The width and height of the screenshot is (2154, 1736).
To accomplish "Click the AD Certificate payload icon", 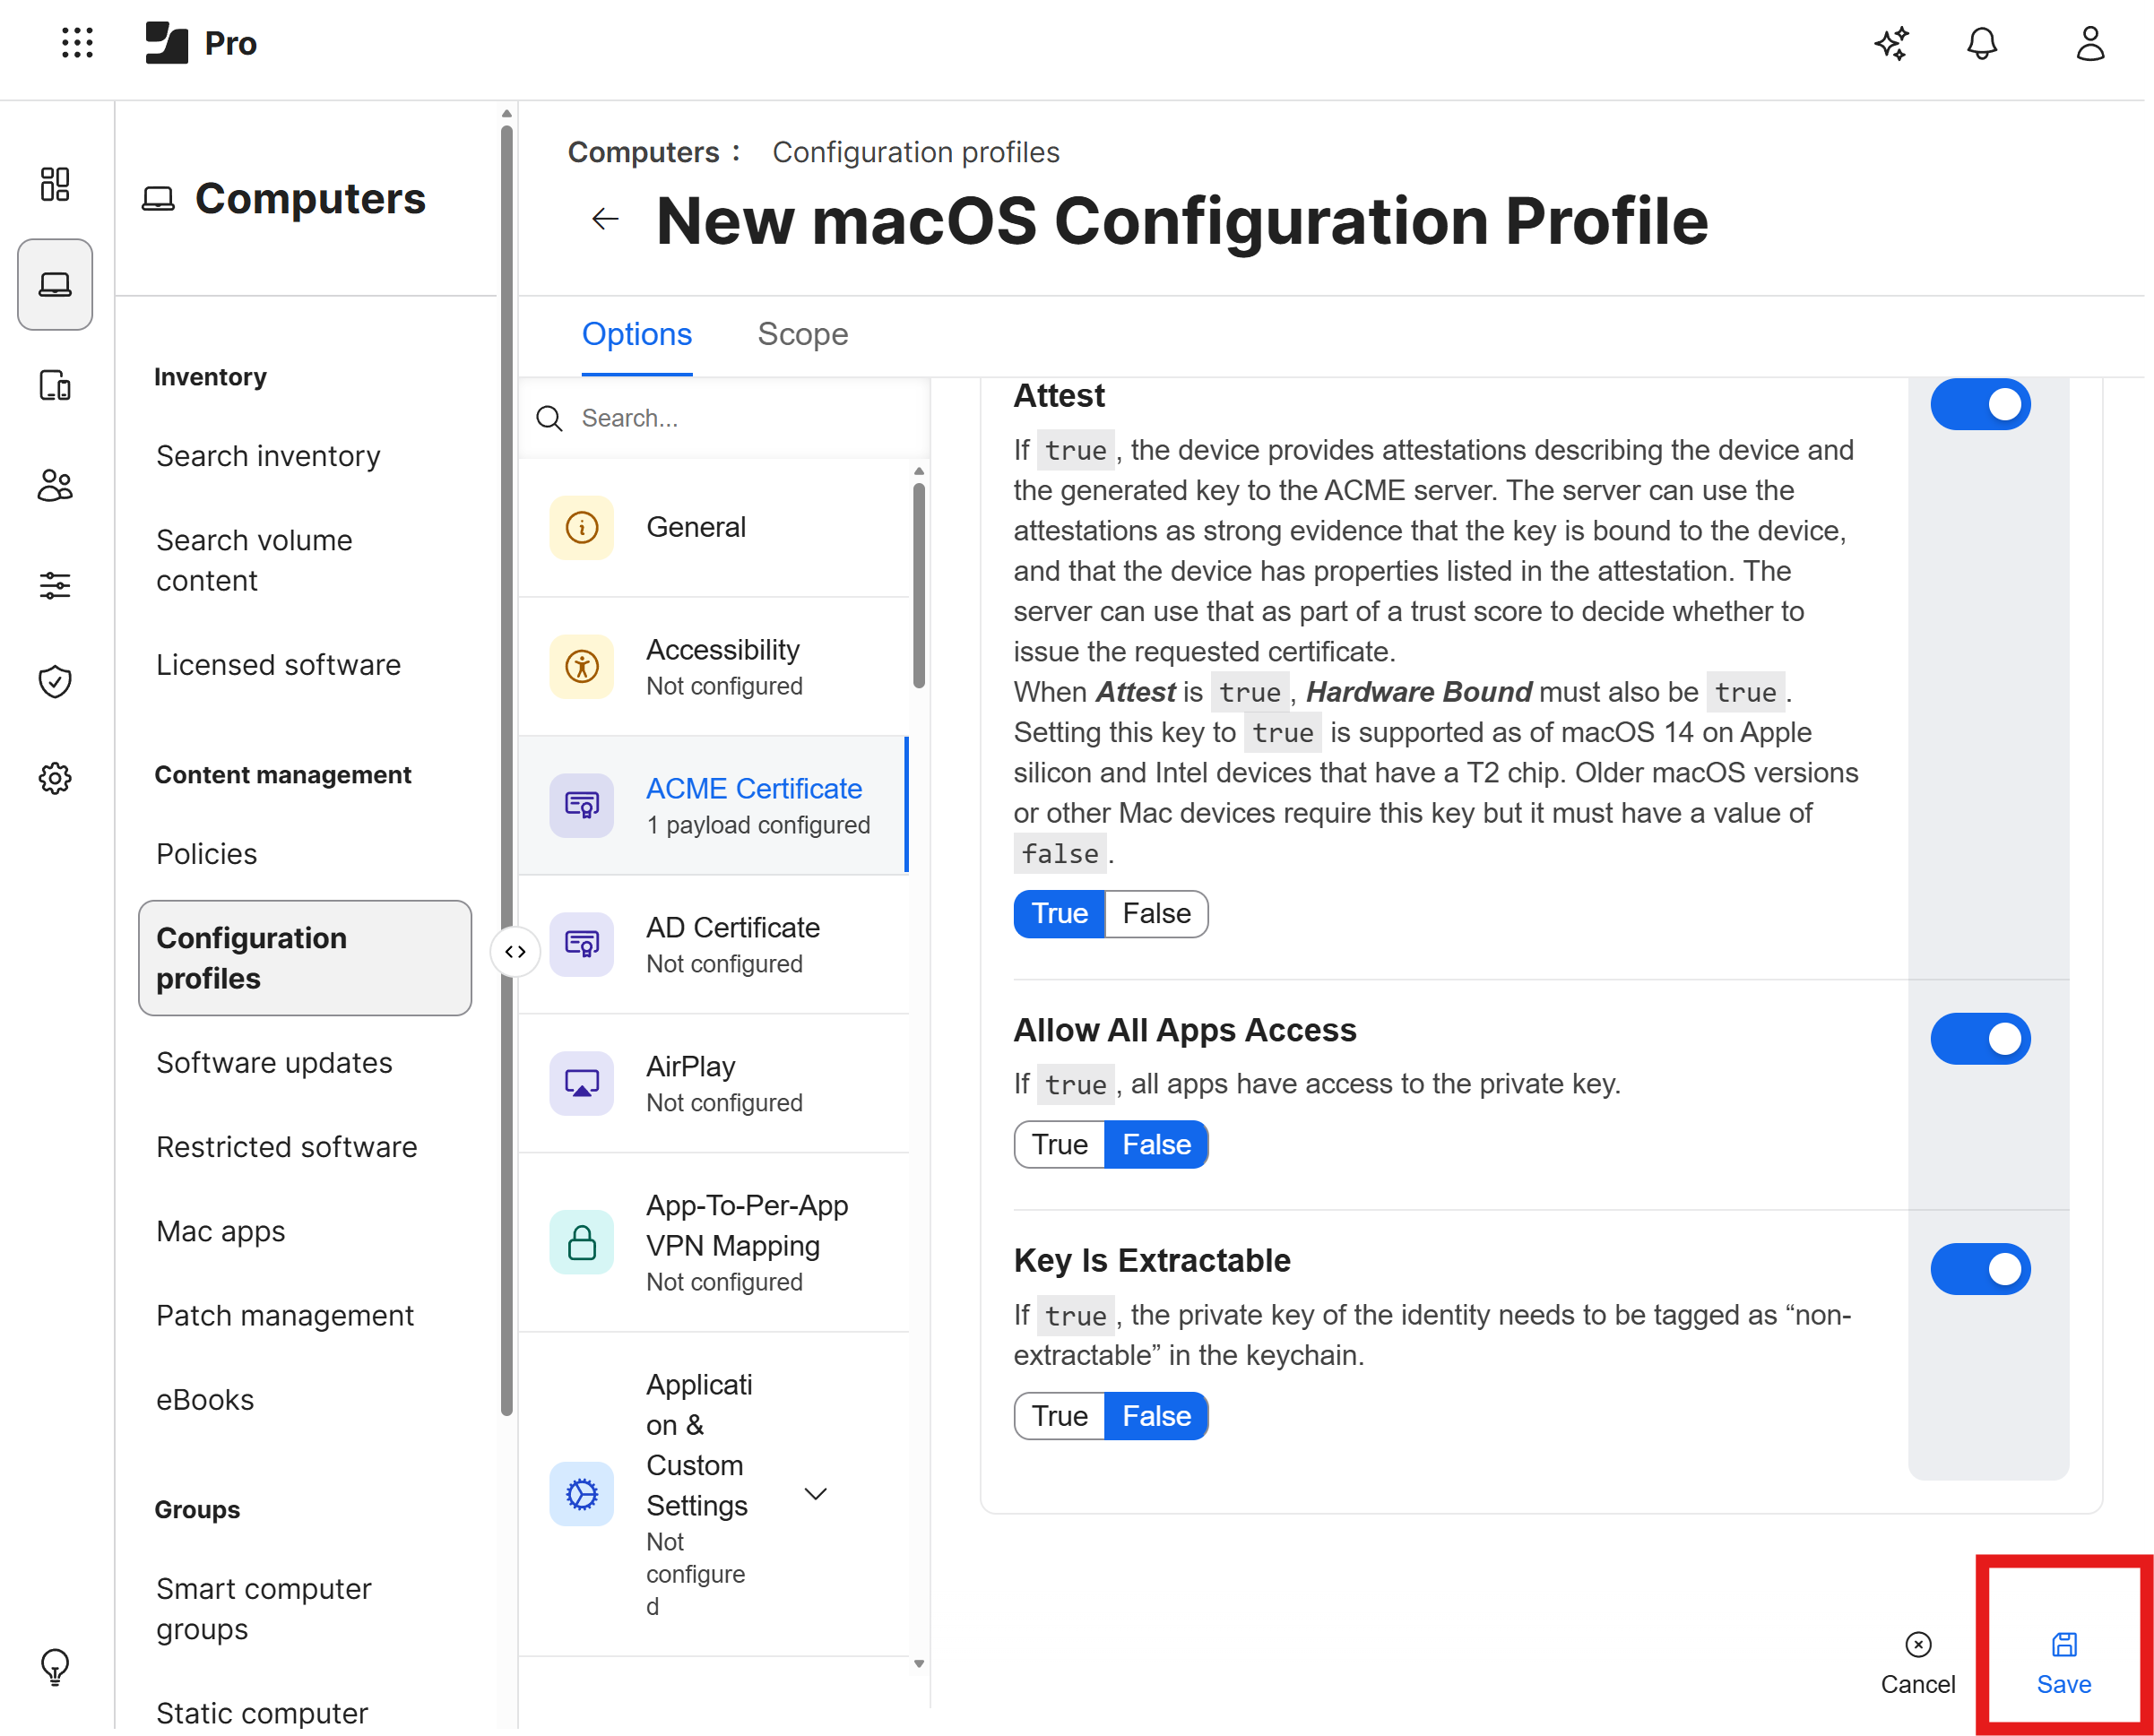I will [x=581, y=945].
